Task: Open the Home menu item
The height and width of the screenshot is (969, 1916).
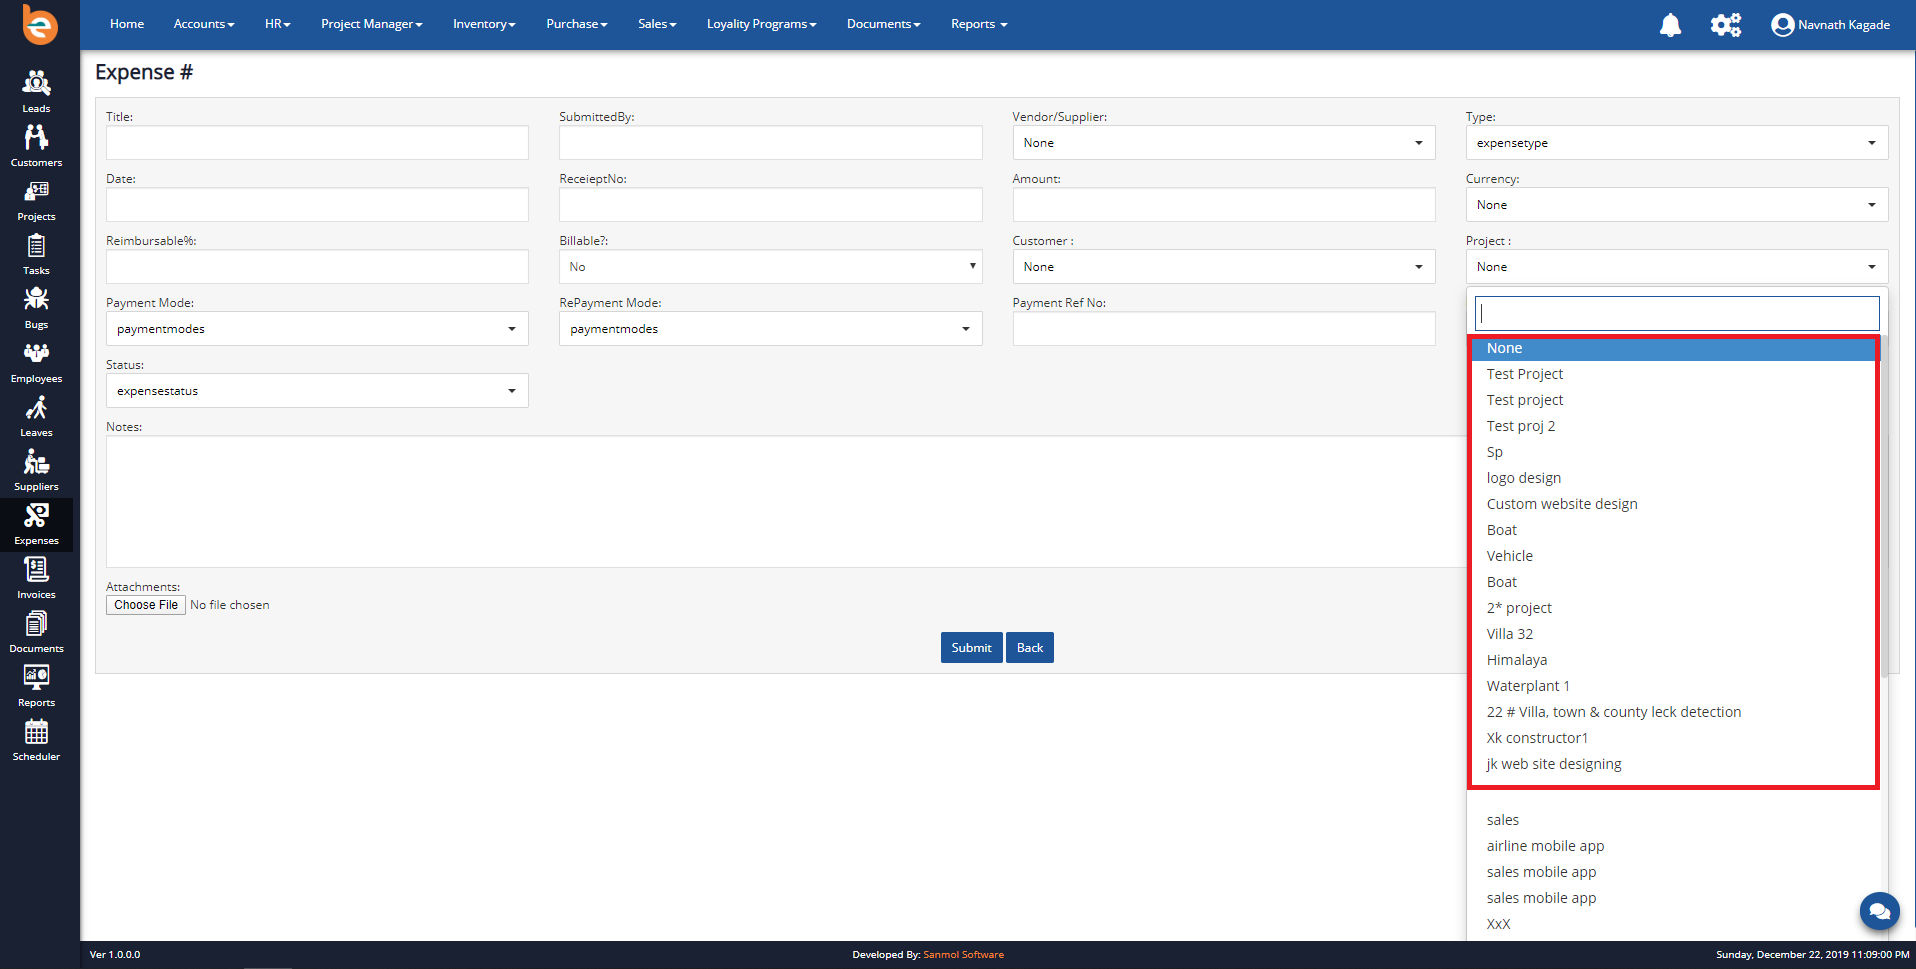Action: pos(127,24)
